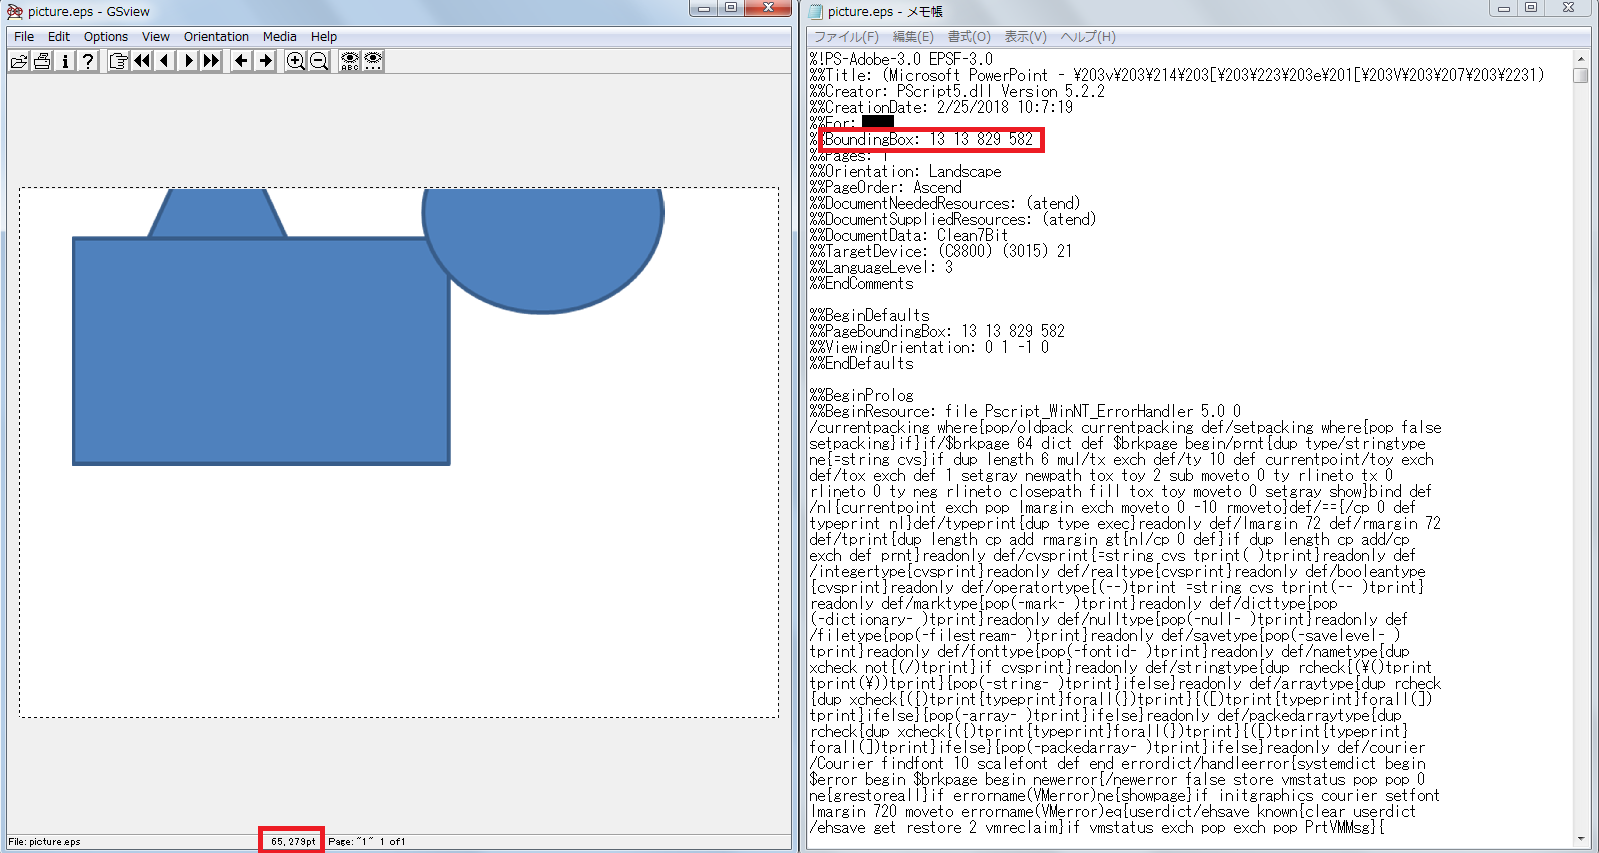This screenshot has width=1599, height=853.
Task: Open the Options menu in GSview
Action: point(106,36)
